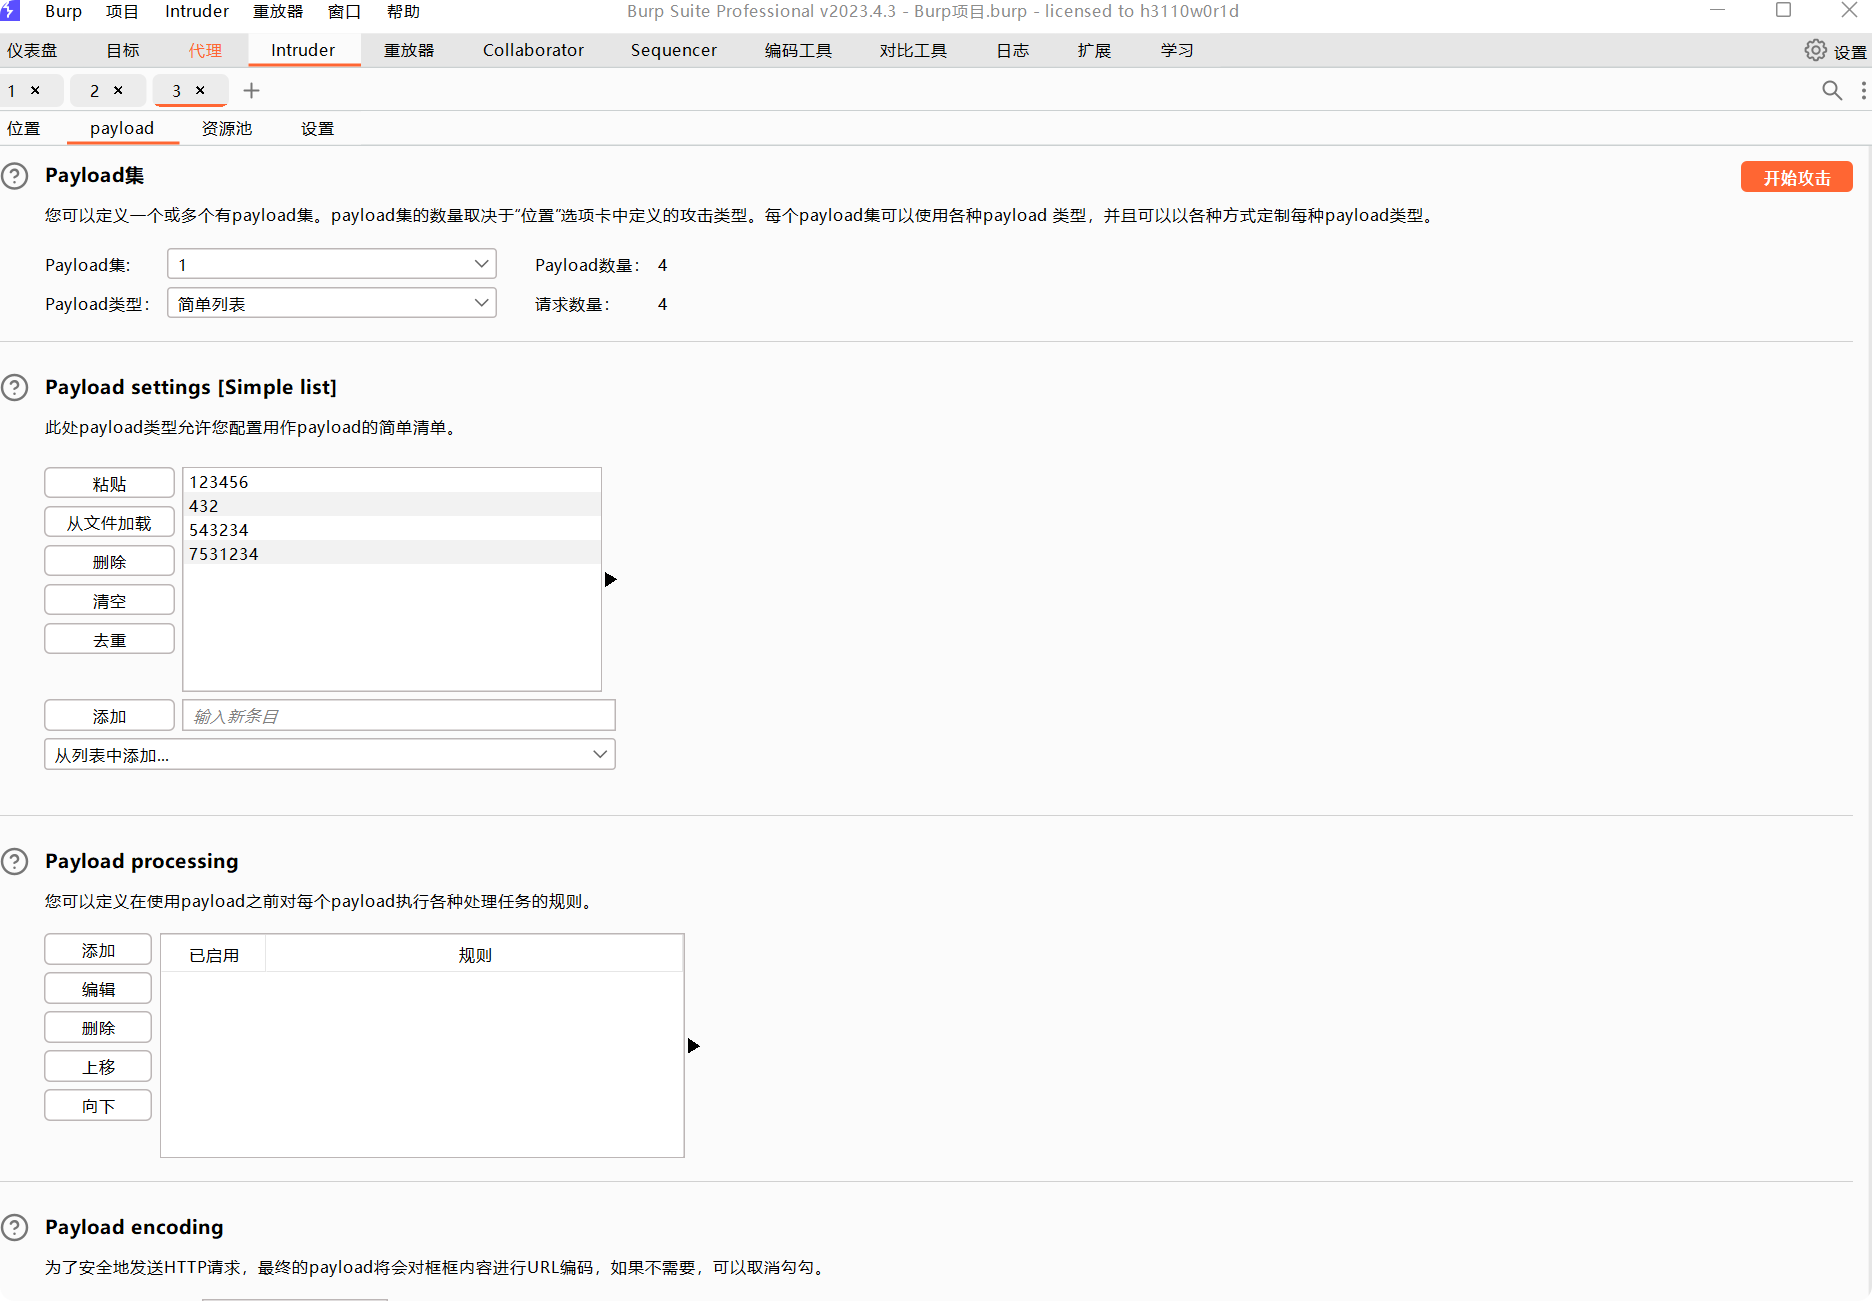Click the 向下 button

[98, 1105]
